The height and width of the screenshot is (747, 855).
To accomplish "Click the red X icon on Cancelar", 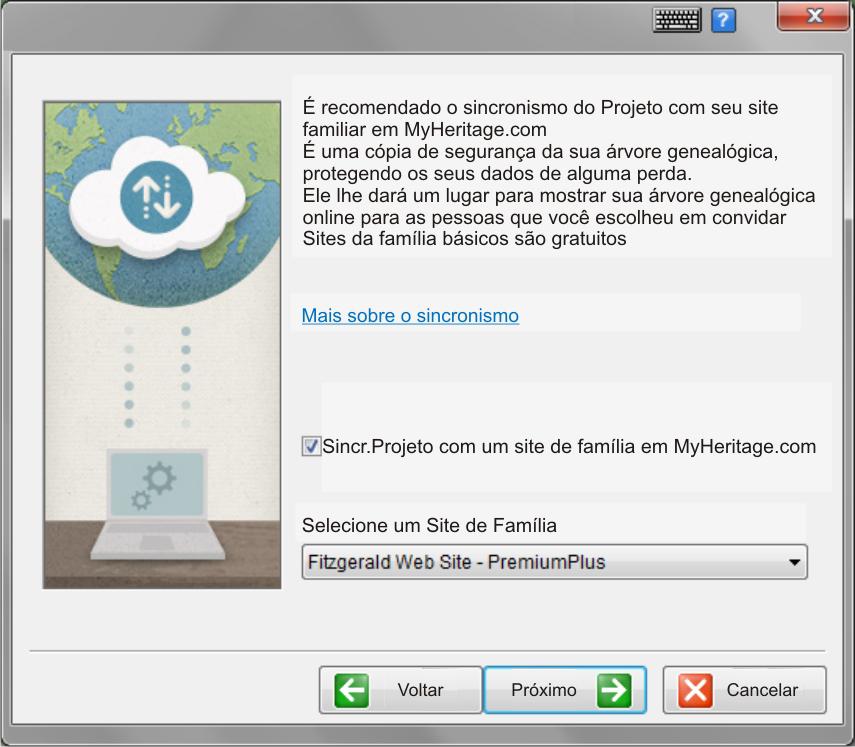I will 695,690.
